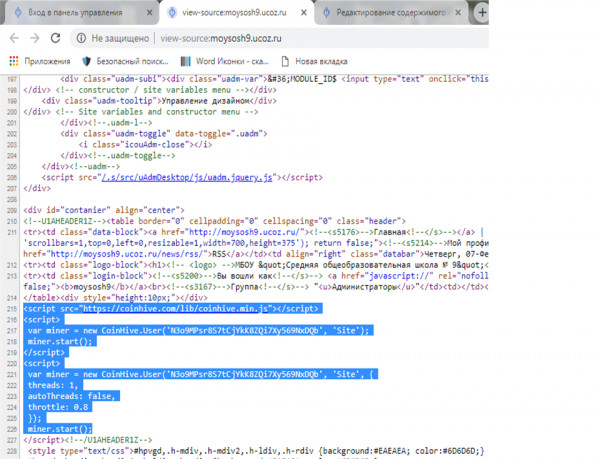Close the 'Редактирование содержимого' tab
This screenshot has height=459, width=600.
(x=458, y=13)
